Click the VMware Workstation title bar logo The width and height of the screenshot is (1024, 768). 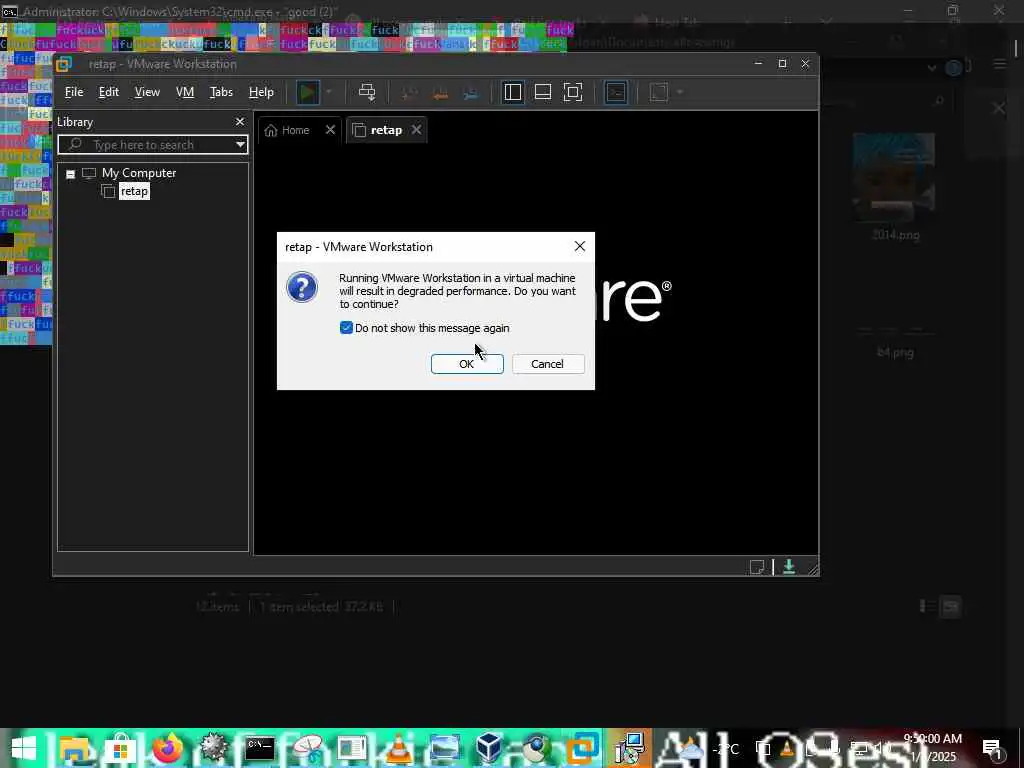click(x=64, y=64)
